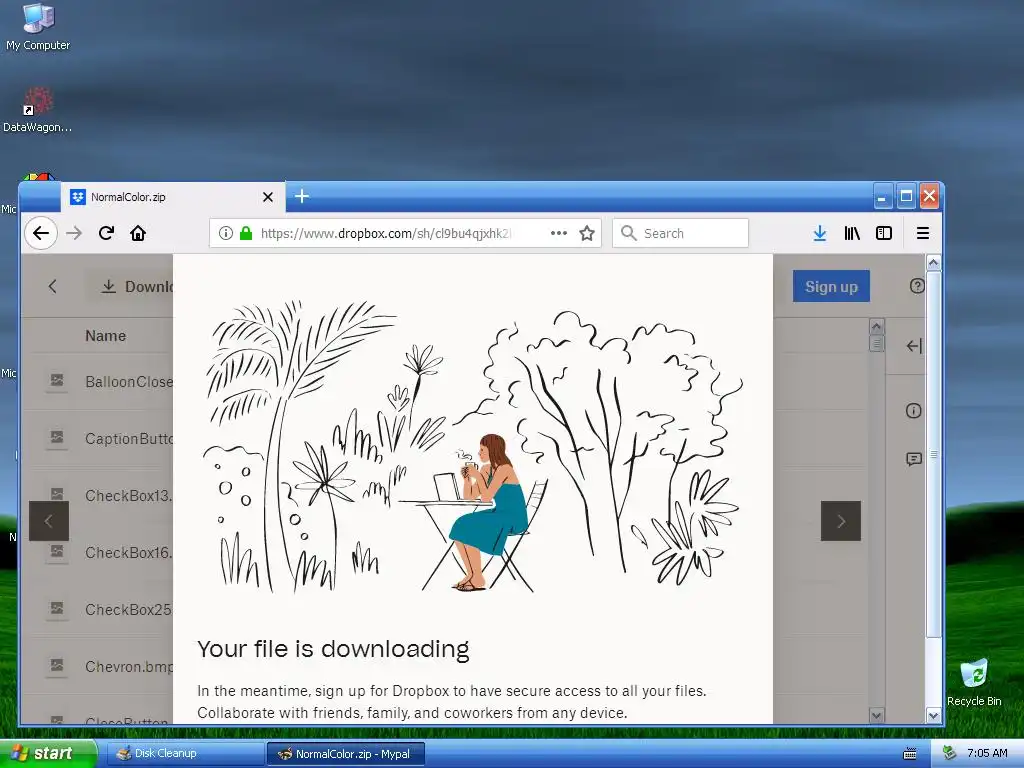Select the CaptionButton file row

coord(101,438)
